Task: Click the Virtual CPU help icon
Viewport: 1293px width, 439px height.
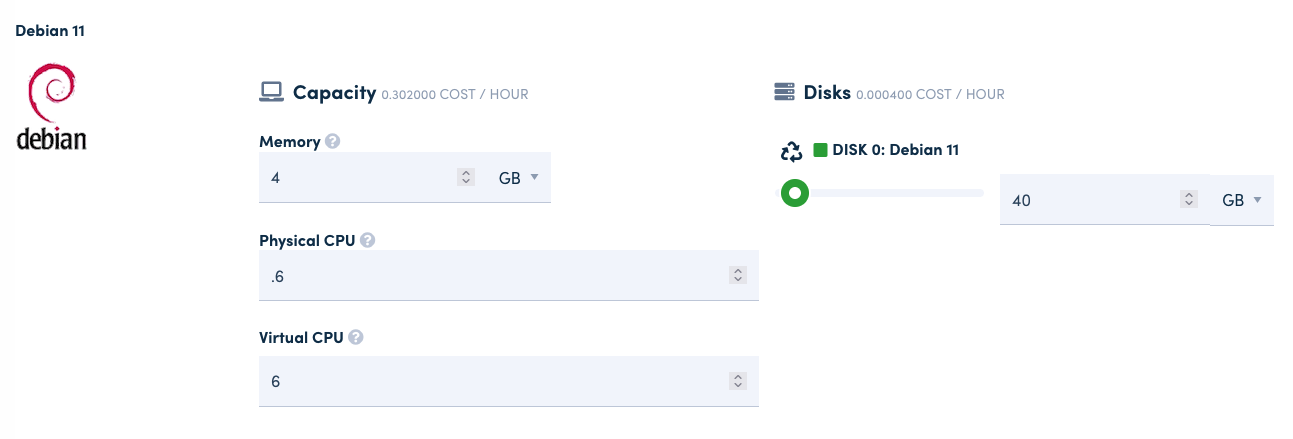Action: click(x=356, y=337)
